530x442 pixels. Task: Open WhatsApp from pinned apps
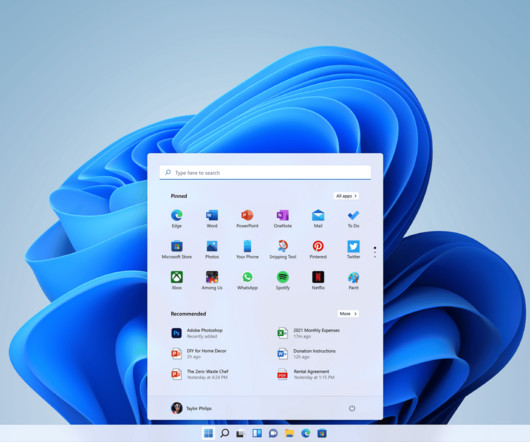[x=247, y=280]
